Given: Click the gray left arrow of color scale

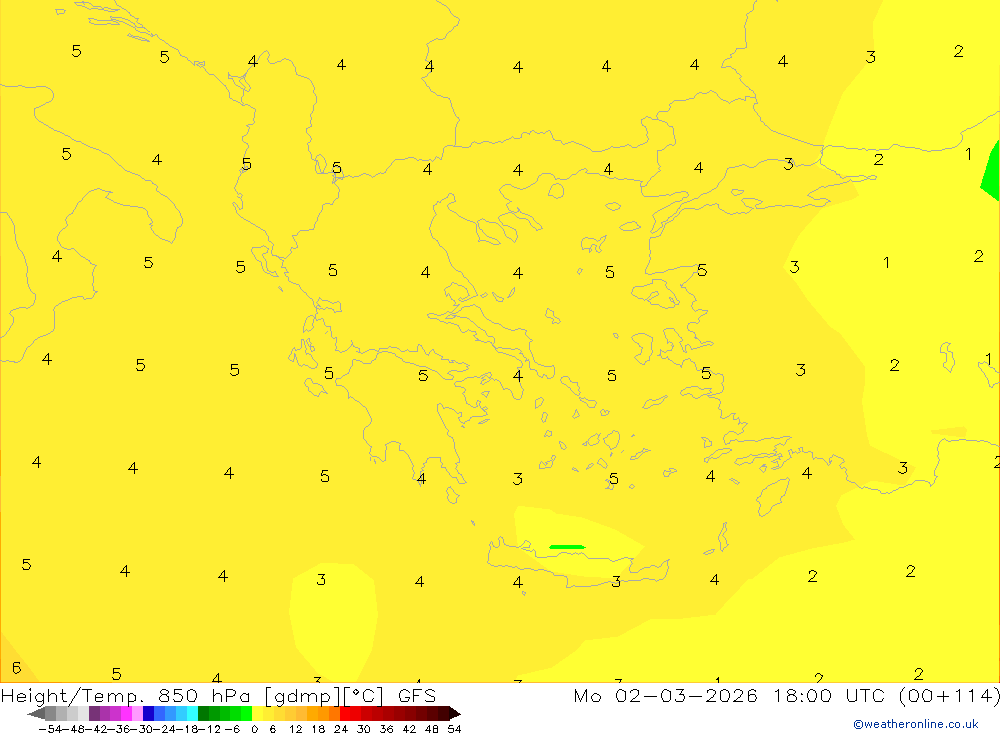Looking at the screenshot, I should [36, 714].
